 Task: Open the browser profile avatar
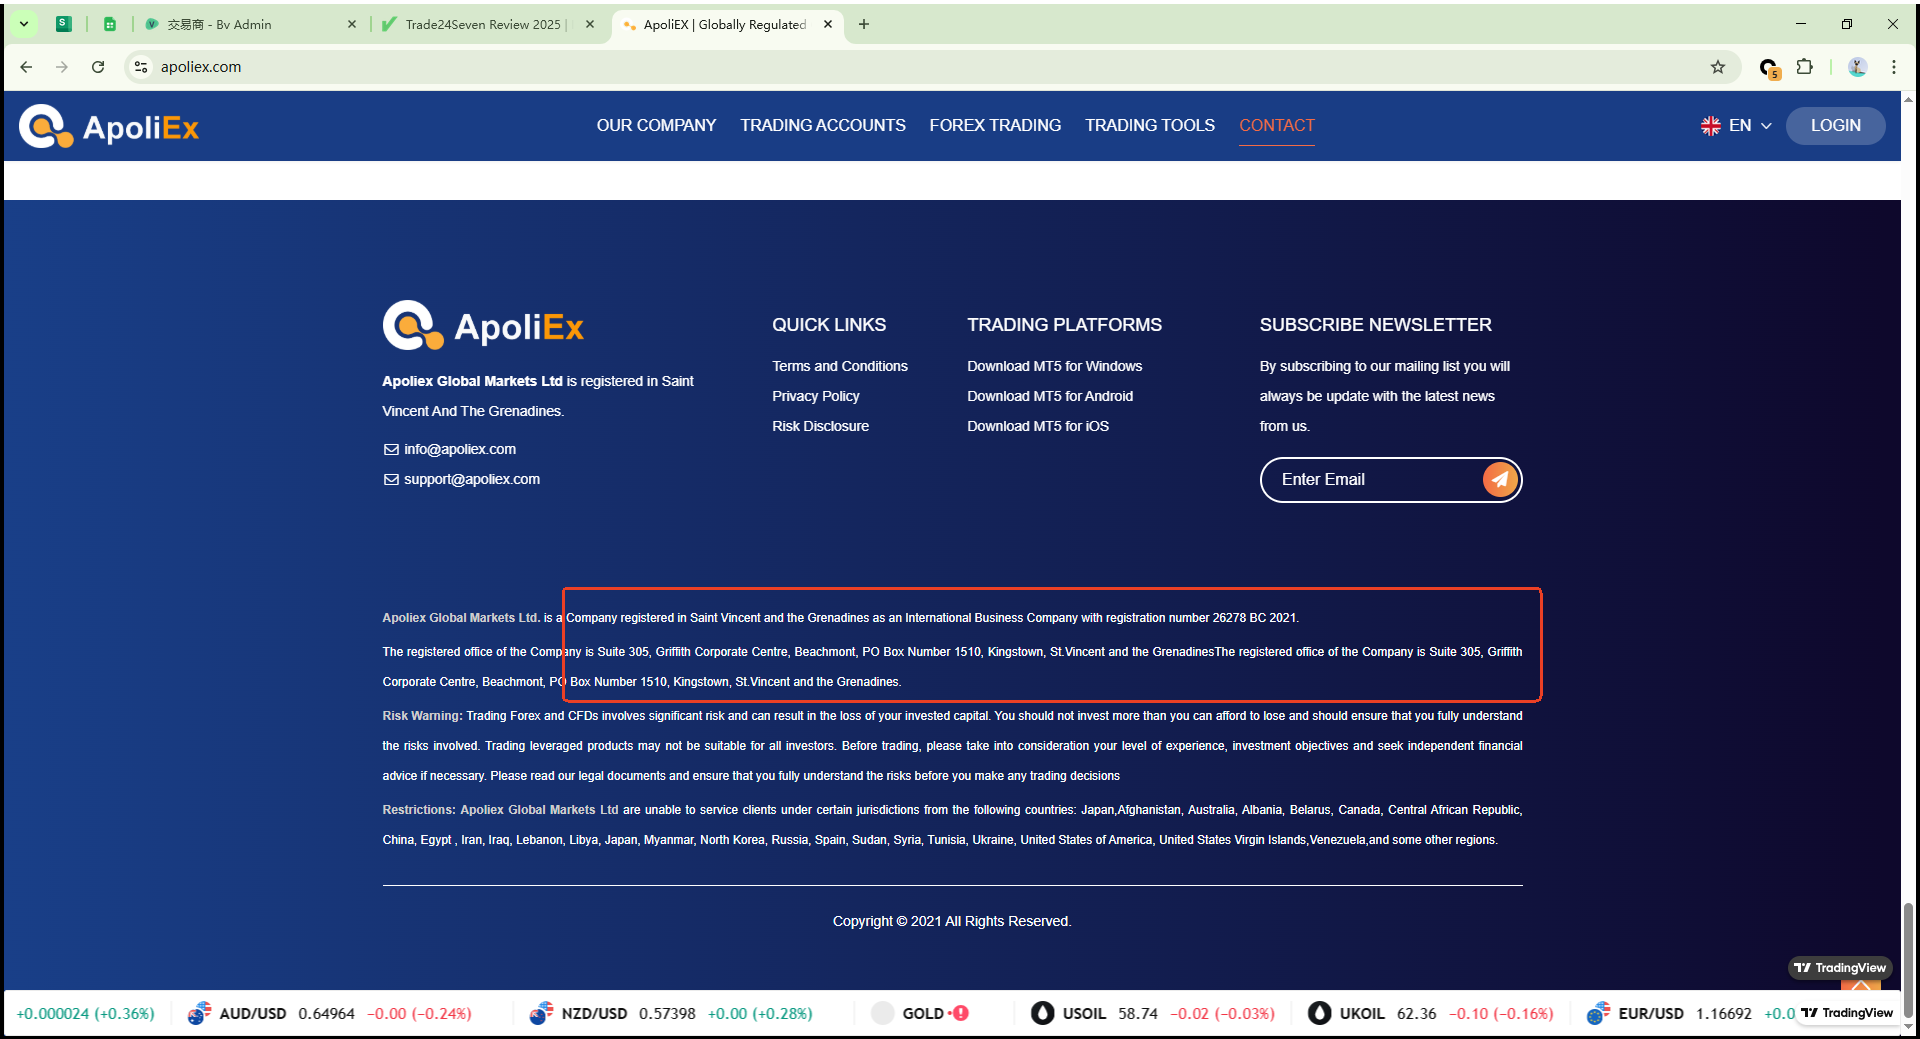1858,67
